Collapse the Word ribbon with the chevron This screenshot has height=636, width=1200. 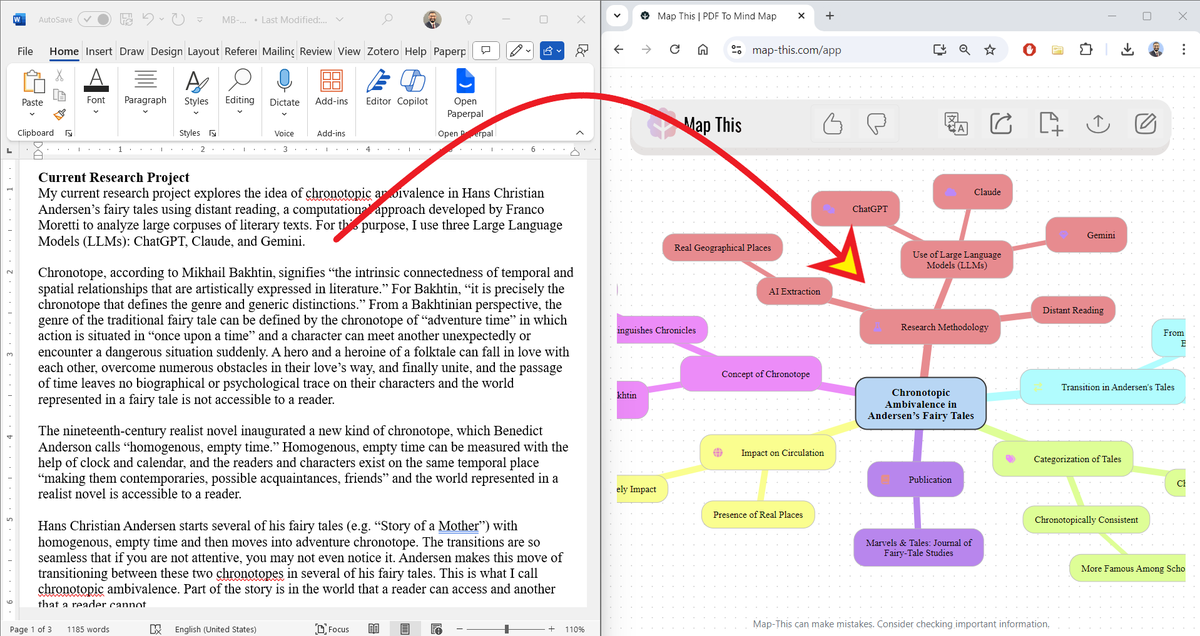point(578,132)
